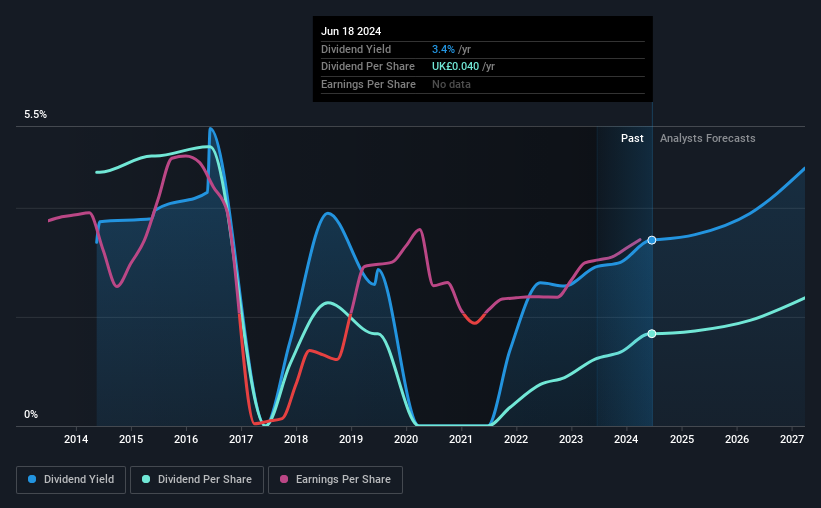Click the 5.5% y-axis label
The height and width of the screenshot is (508, 821).
coord(36,115)
